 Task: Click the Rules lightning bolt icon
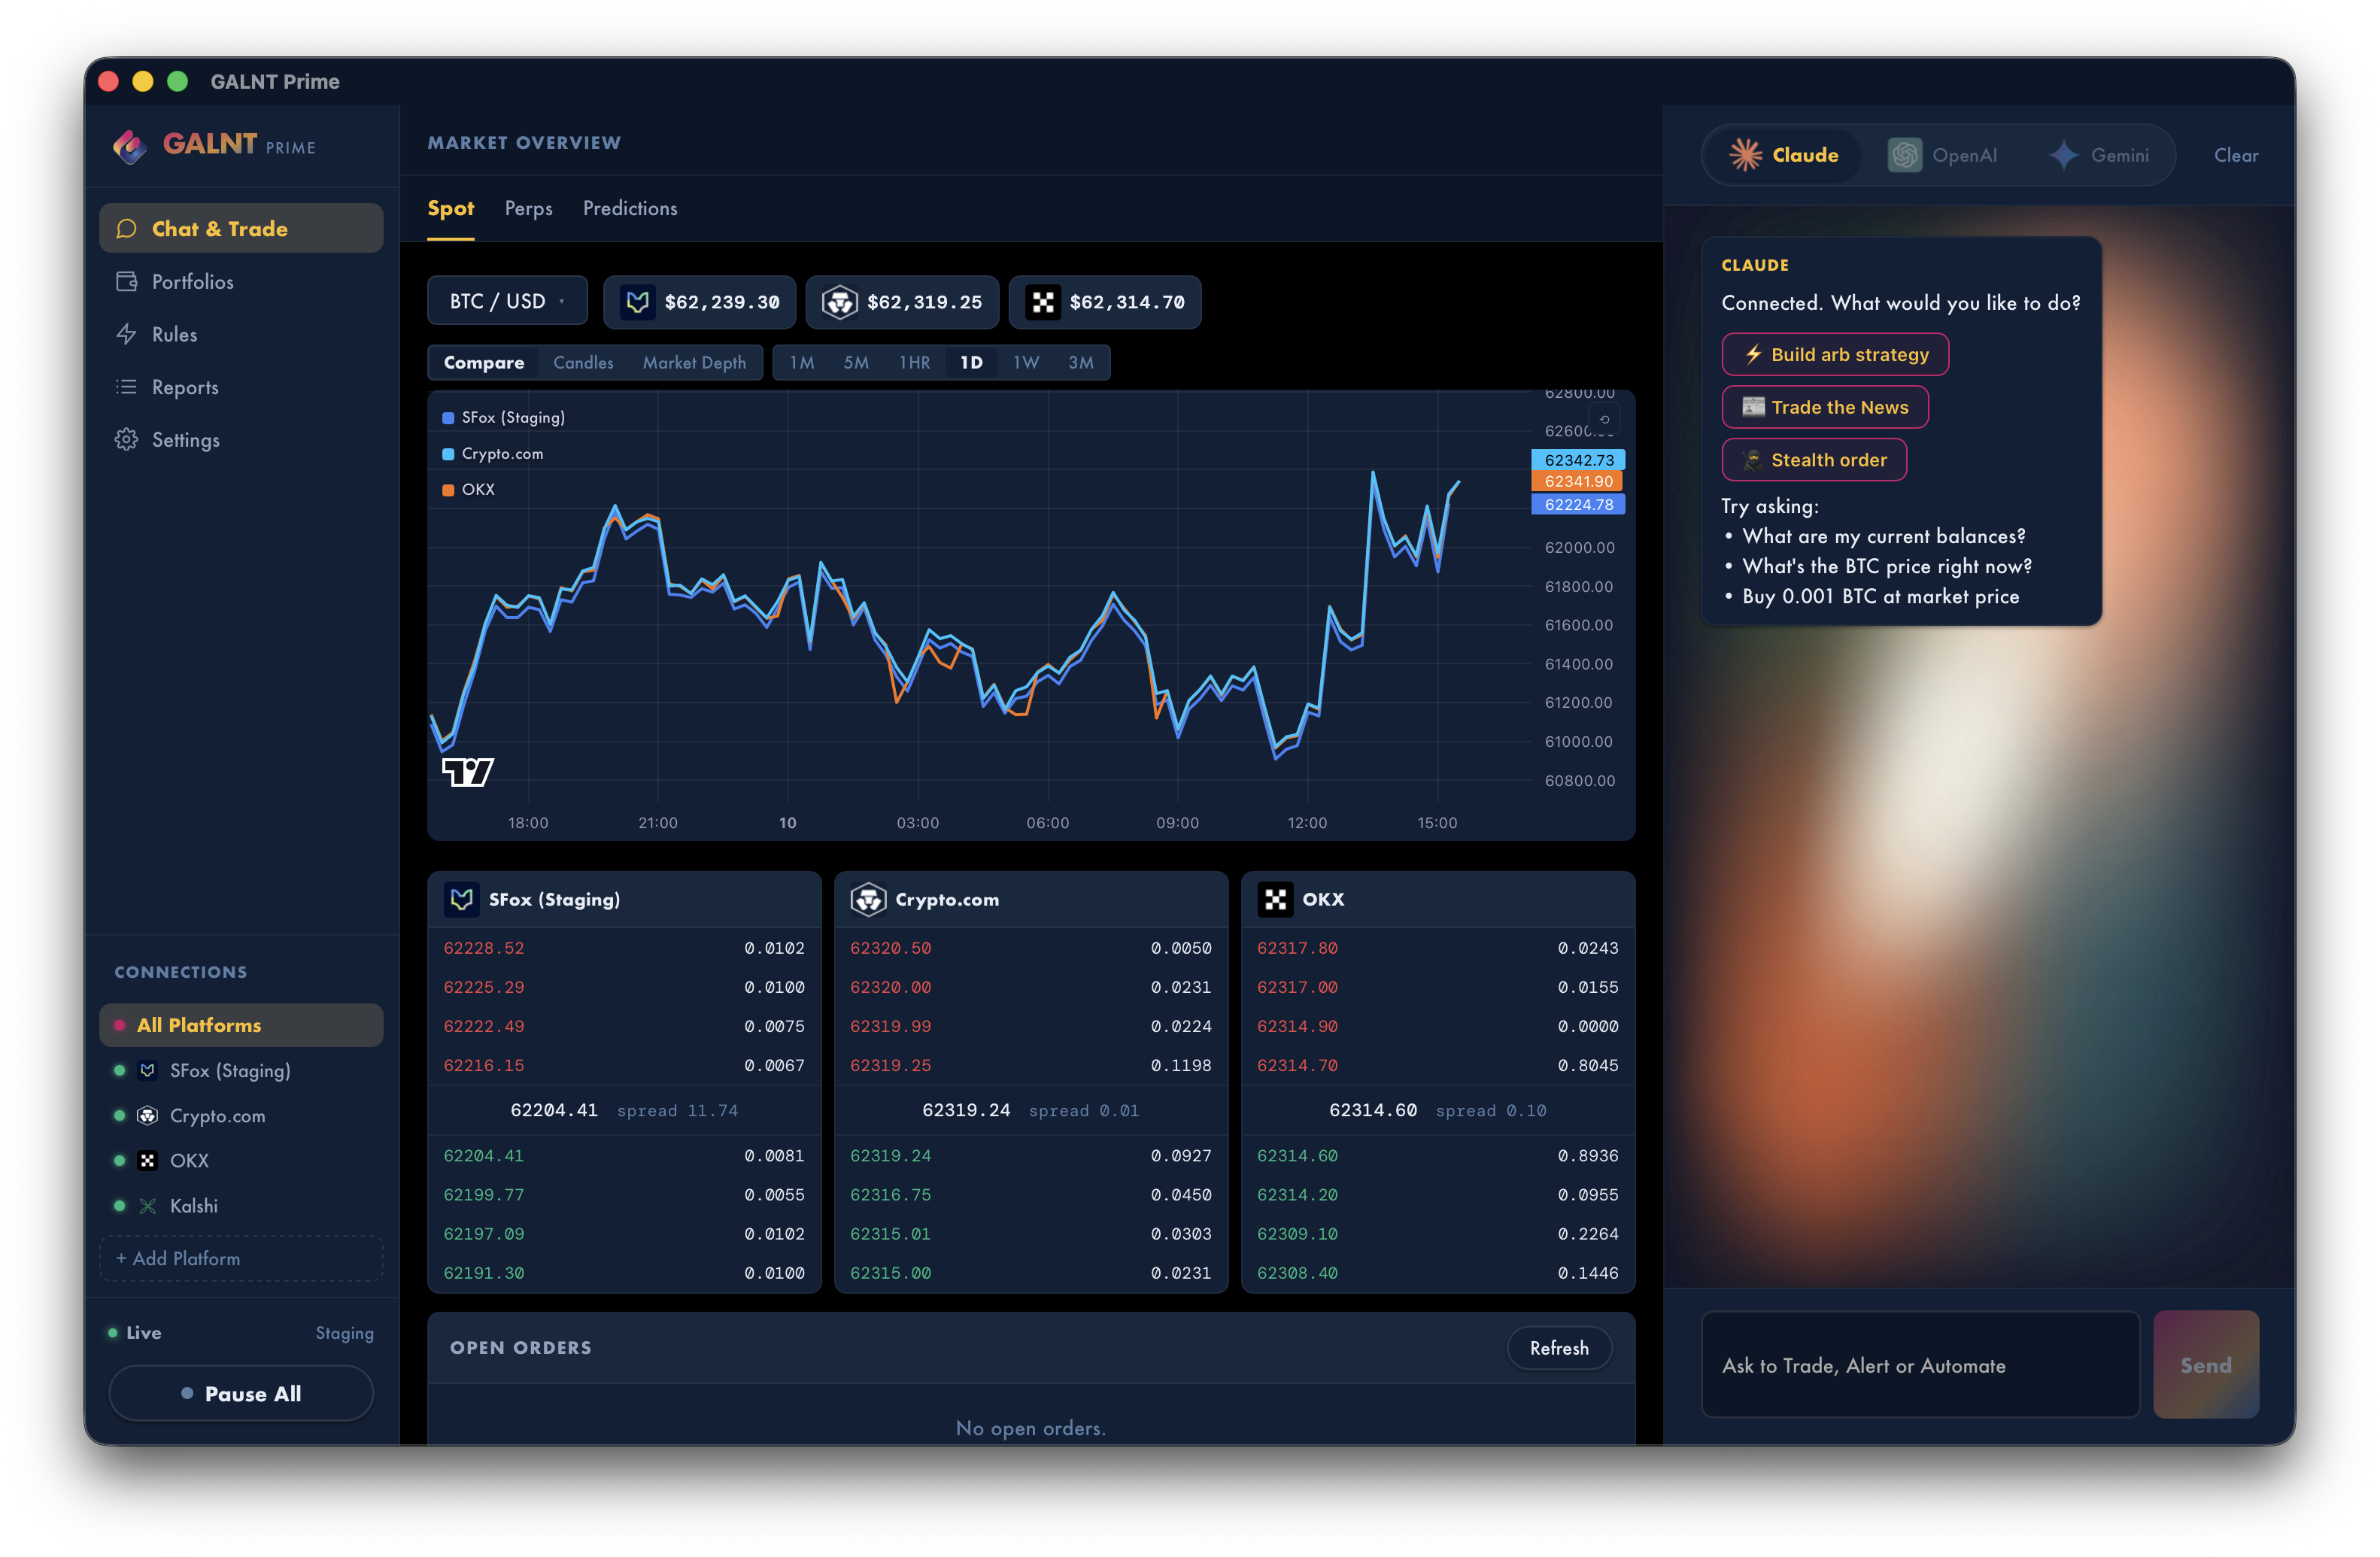[x=126, y=334]
